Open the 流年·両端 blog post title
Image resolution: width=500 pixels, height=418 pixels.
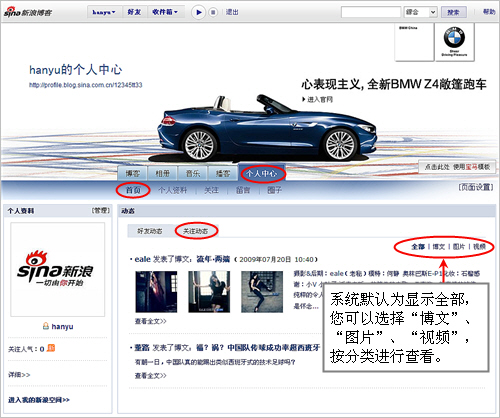(213, 259)
